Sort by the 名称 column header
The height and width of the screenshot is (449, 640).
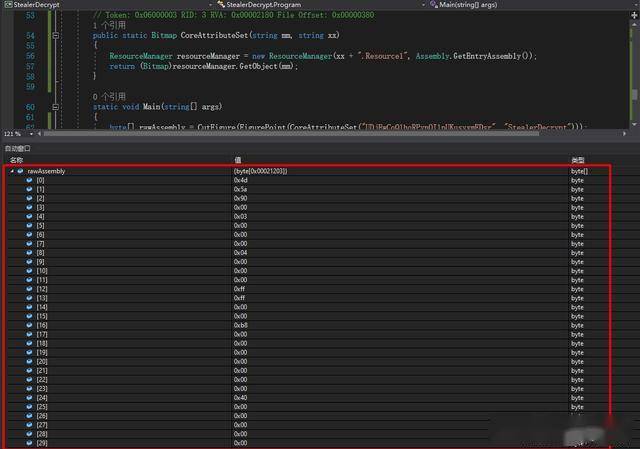click(16, 159)
